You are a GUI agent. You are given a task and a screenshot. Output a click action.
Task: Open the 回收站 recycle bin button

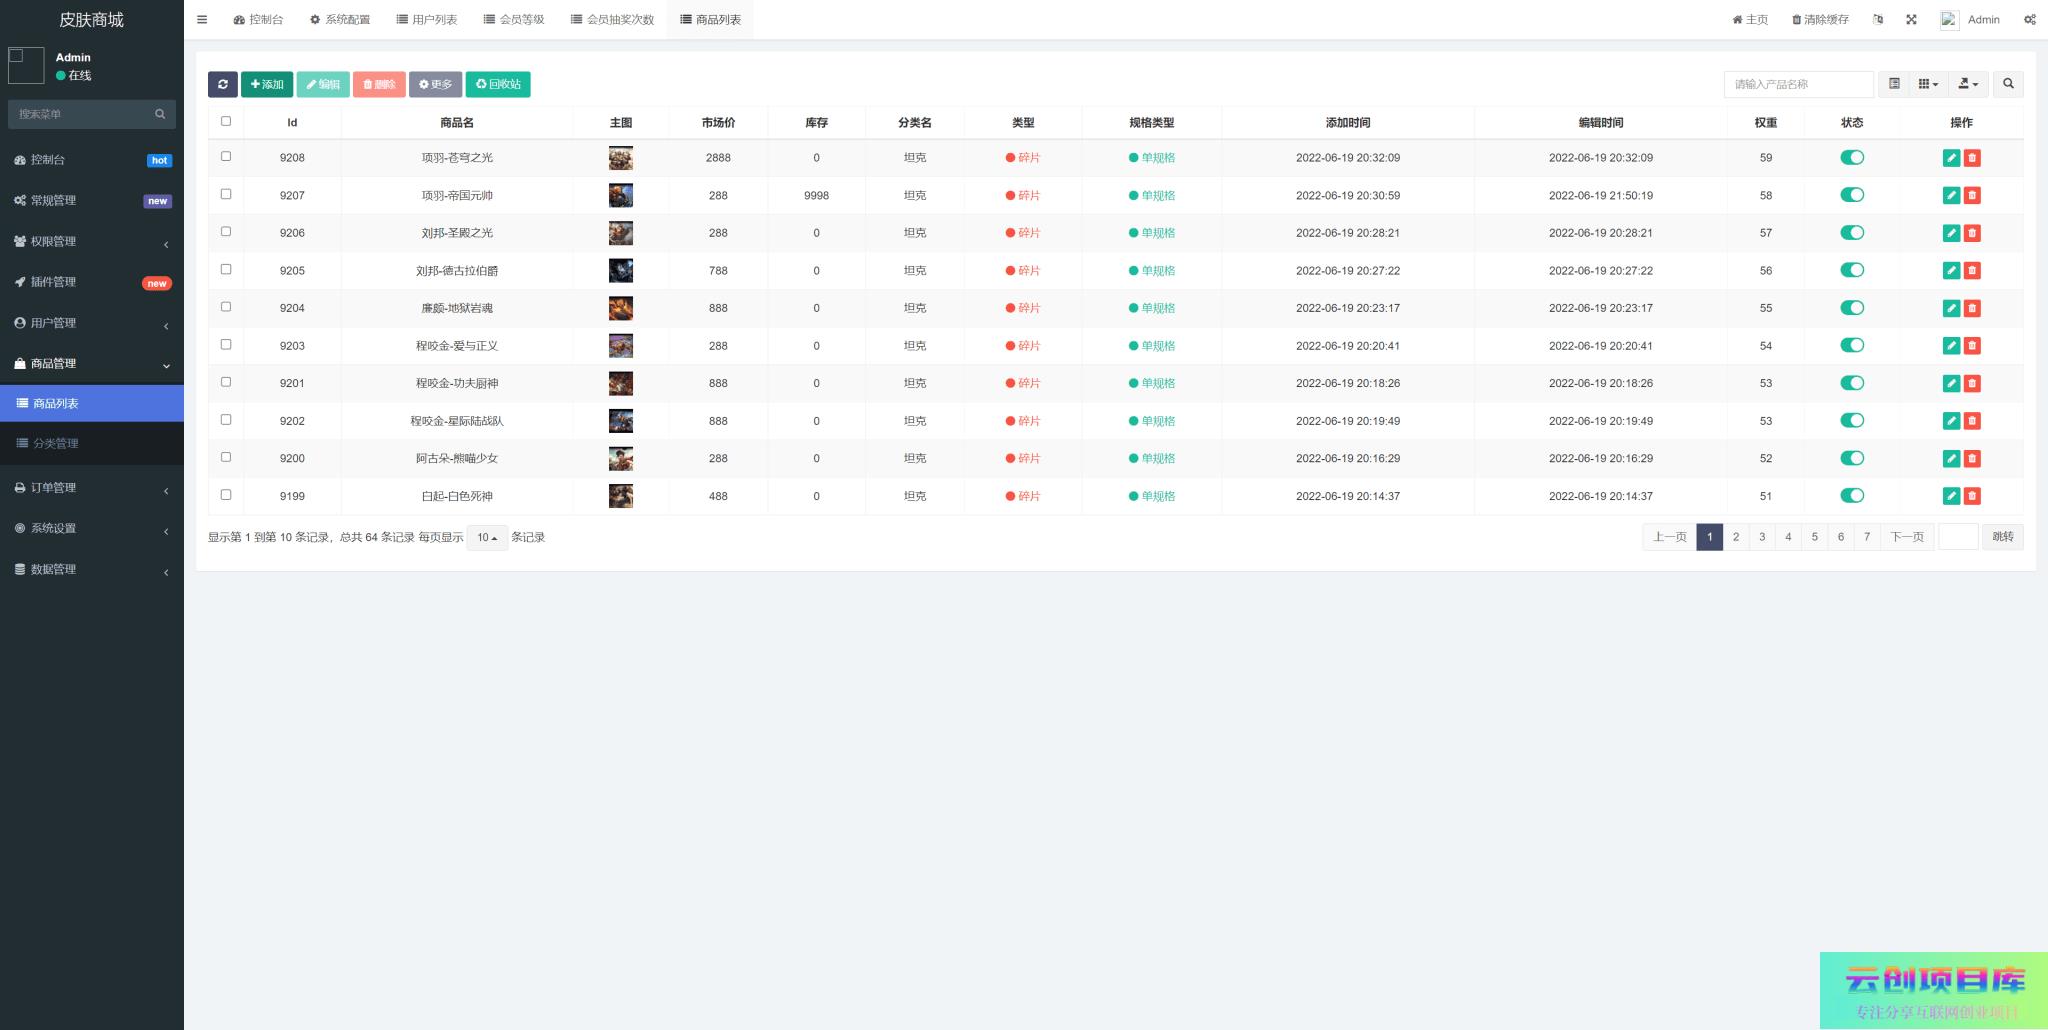coord(498,85)
